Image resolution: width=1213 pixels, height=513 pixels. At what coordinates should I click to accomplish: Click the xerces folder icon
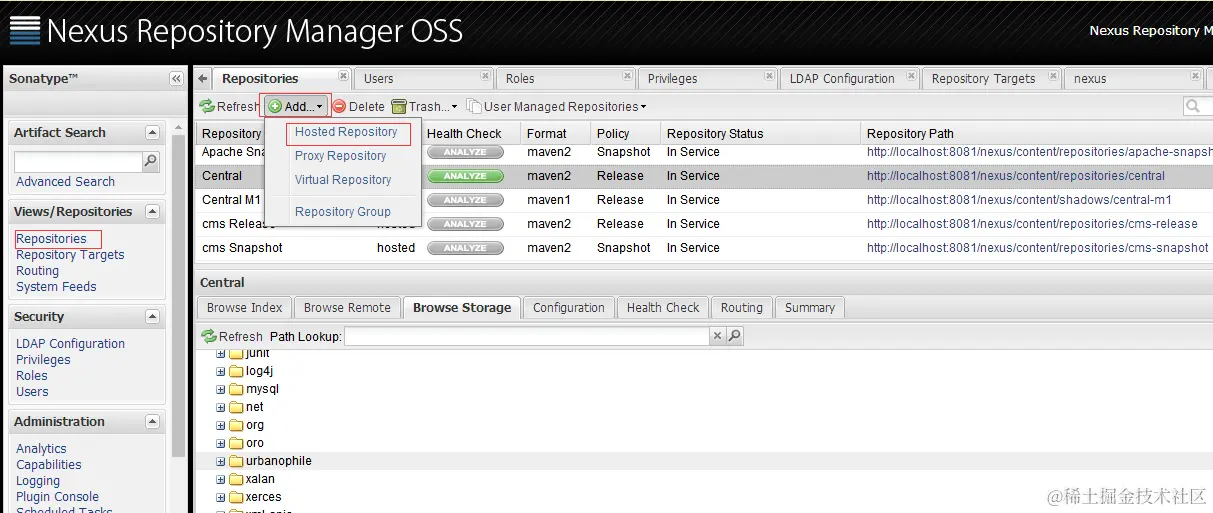tap(236, 497)
